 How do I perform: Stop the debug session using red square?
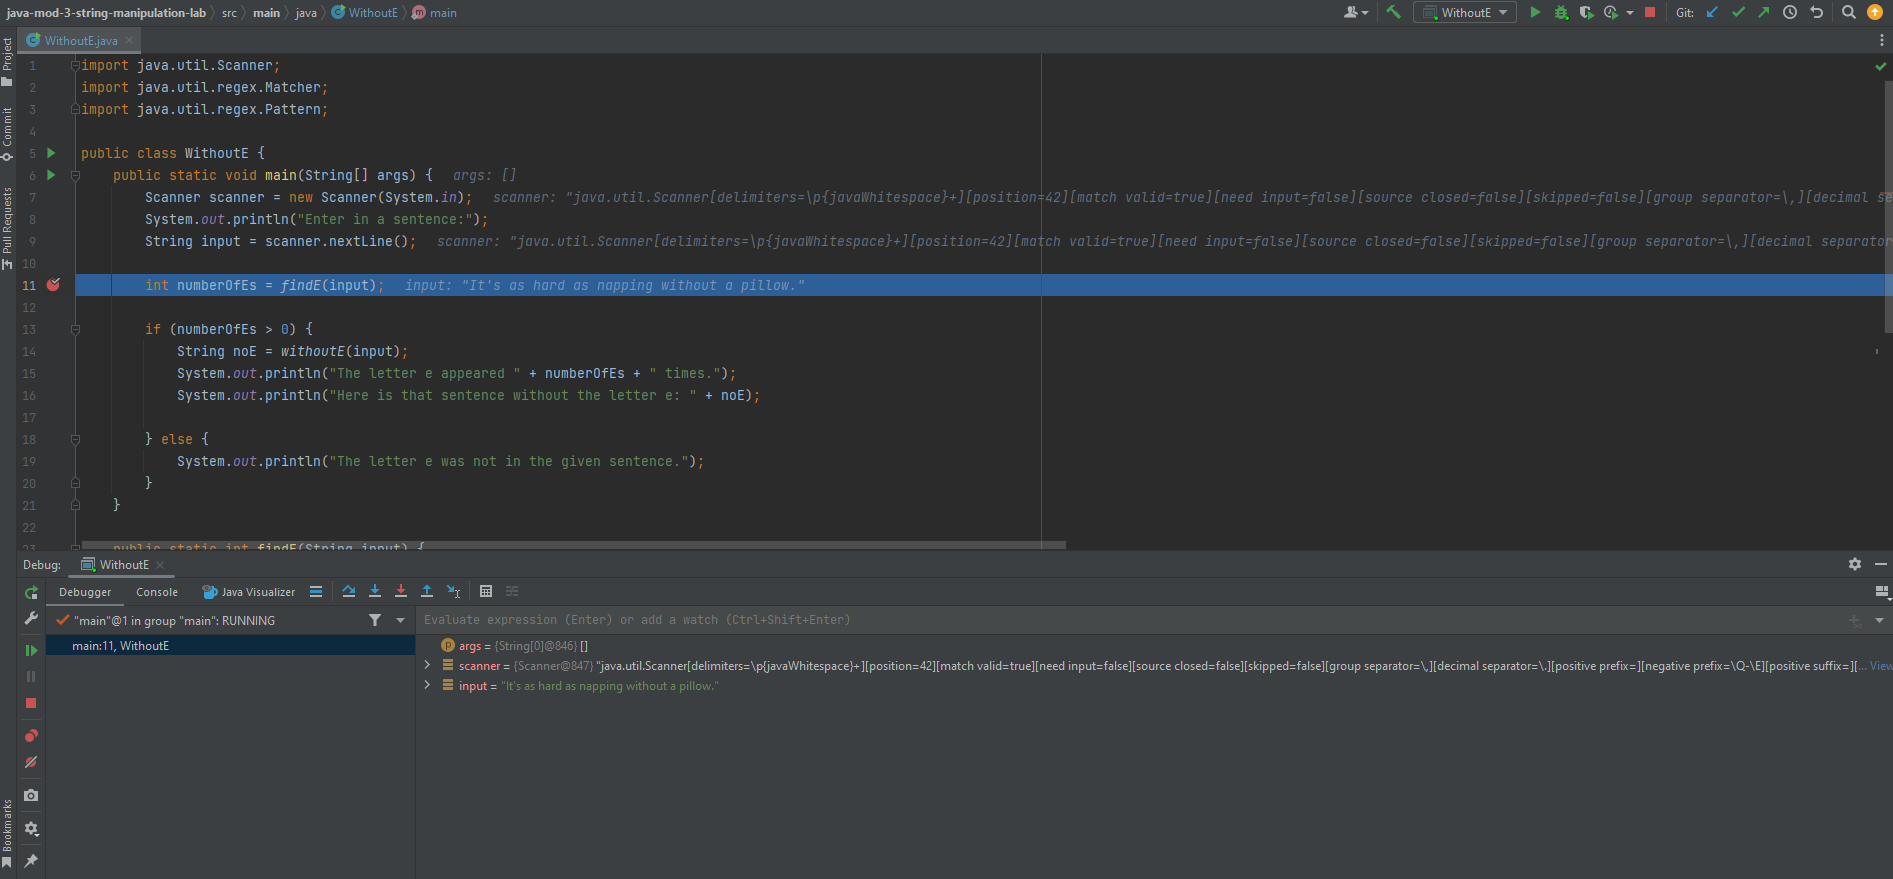click(31, 703)
